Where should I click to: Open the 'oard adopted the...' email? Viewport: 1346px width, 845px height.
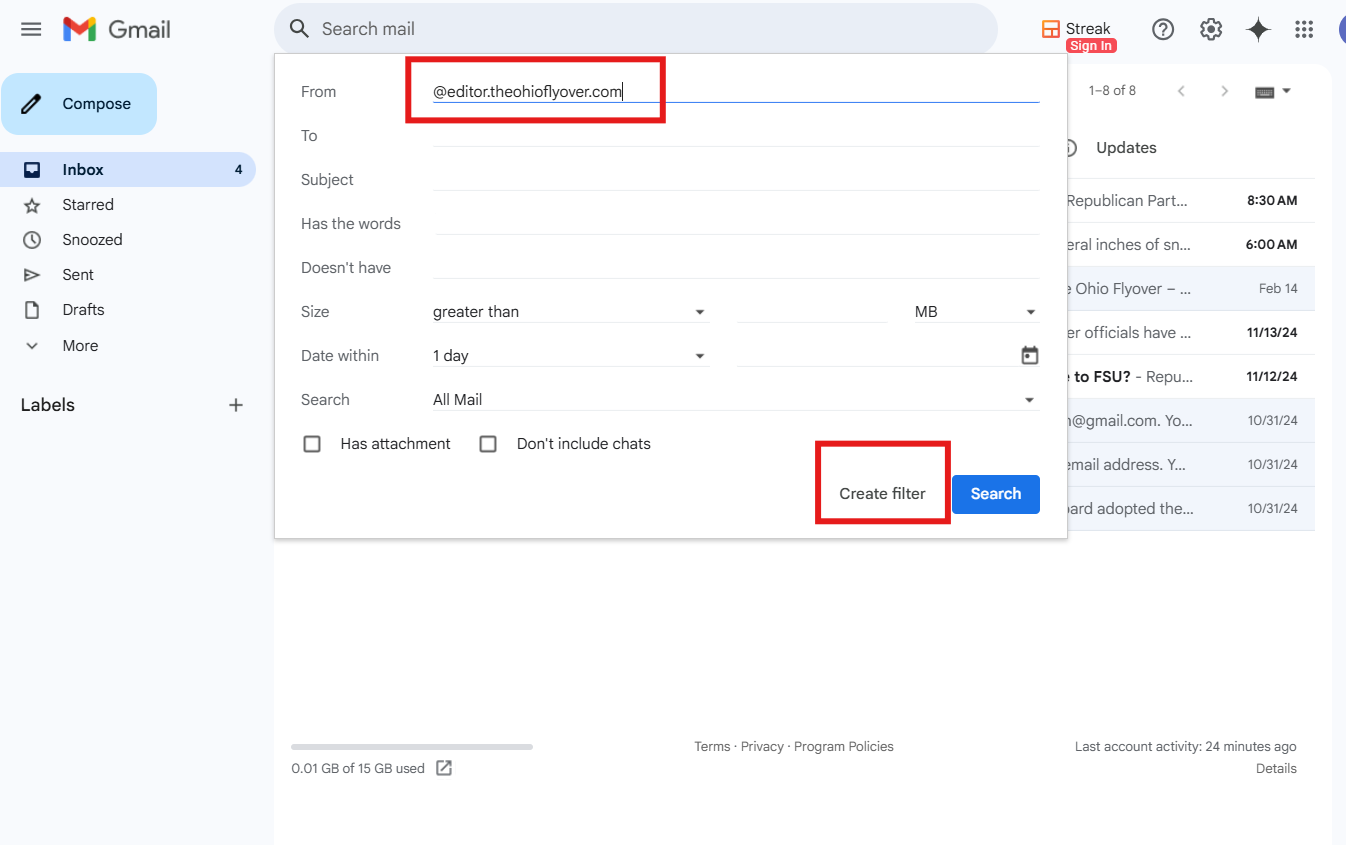pyautogui.click(x=1190, y=509)
